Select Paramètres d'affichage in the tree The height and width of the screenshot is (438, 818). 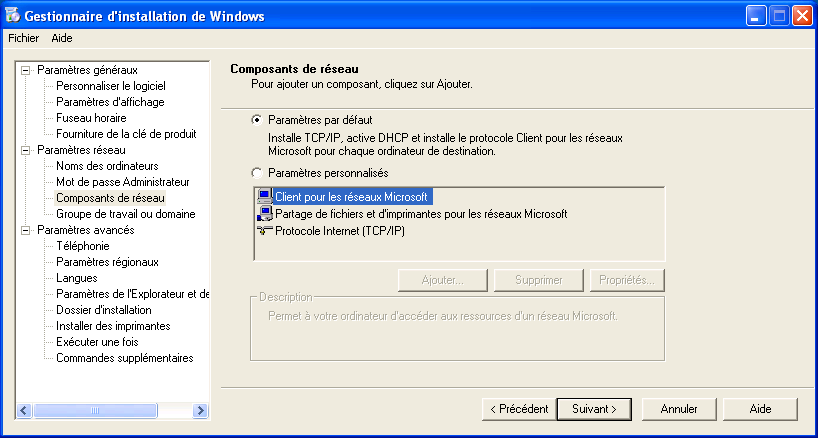(110, 102)
